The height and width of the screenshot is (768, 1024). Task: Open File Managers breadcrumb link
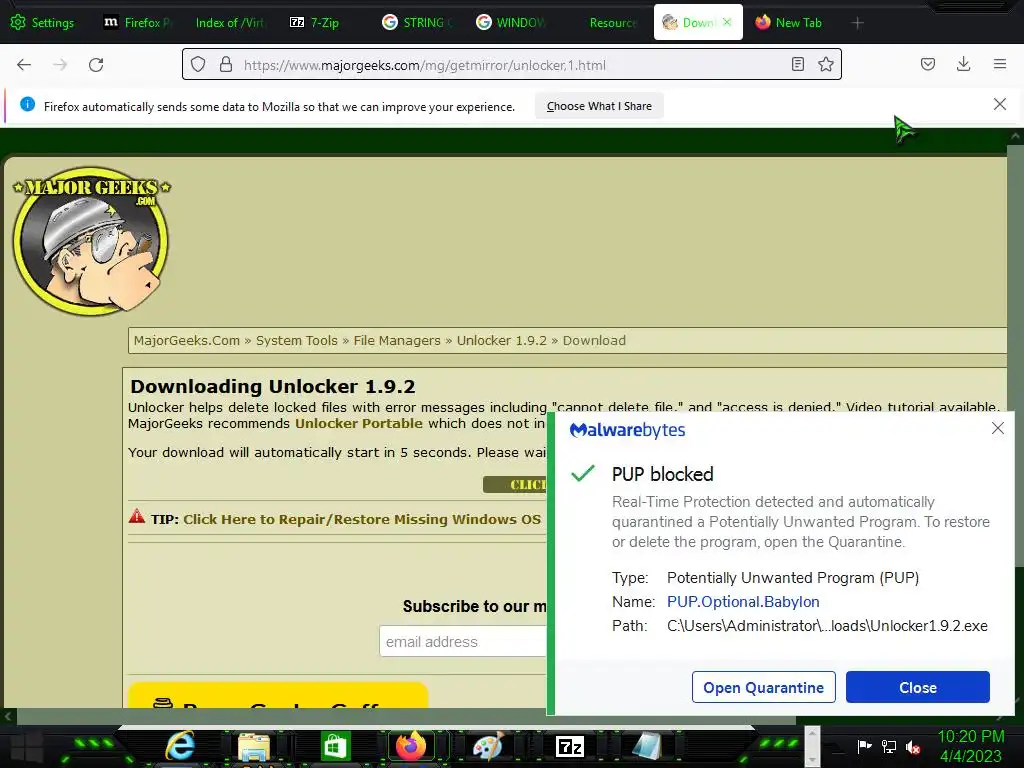pyautogui.click(x=397, y=340)
